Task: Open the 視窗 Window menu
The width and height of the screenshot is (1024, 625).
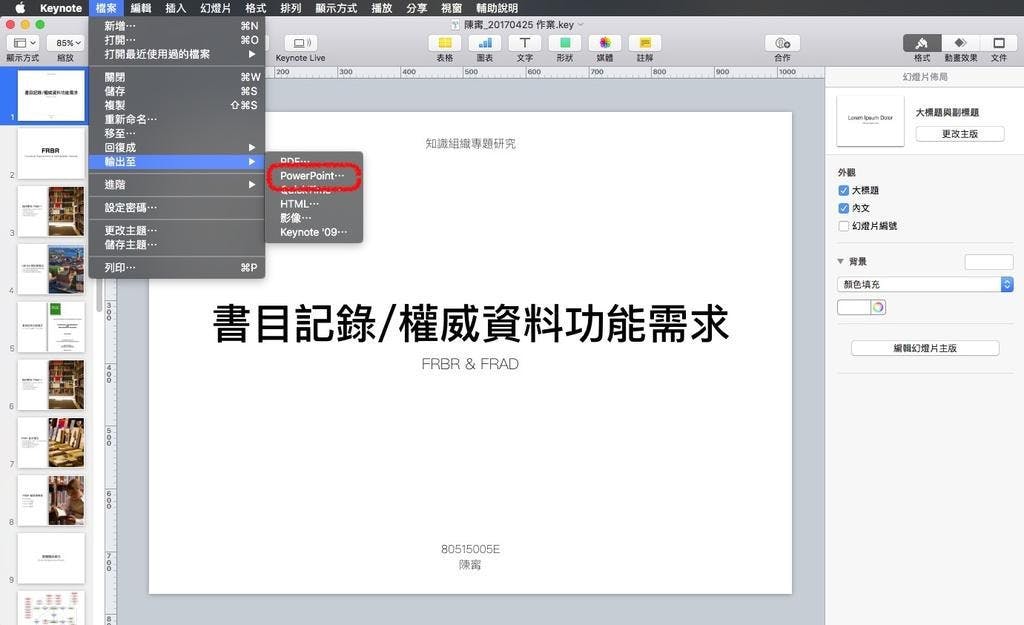Action: (451, 8)
